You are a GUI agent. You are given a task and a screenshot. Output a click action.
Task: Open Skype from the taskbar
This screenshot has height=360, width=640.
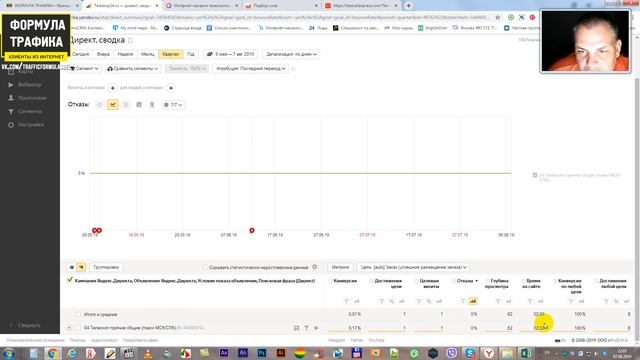click(x=470, y=353)
